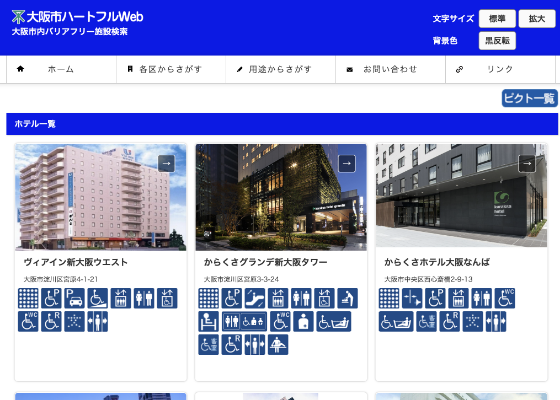Click automatic door icon under からくさホテル大阪なんば
The image size is (560, 400).
click(x=496, y=321)
